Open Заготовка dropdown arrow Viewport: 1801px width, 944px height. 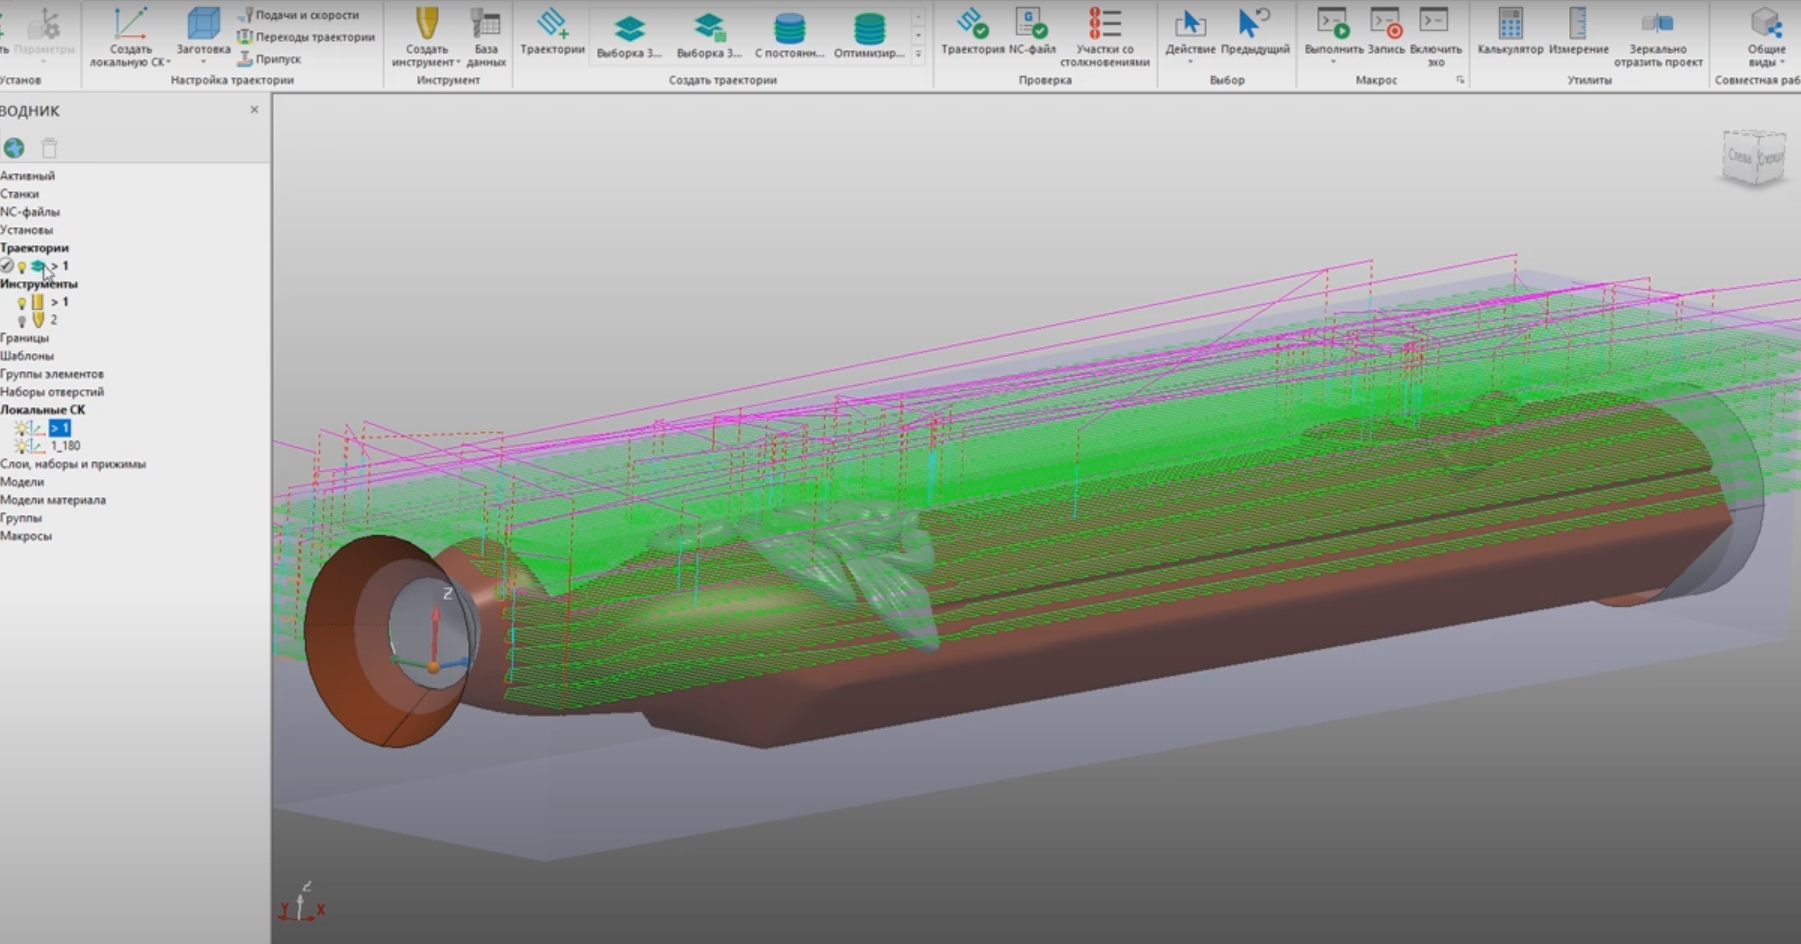[x=203, y=62]
